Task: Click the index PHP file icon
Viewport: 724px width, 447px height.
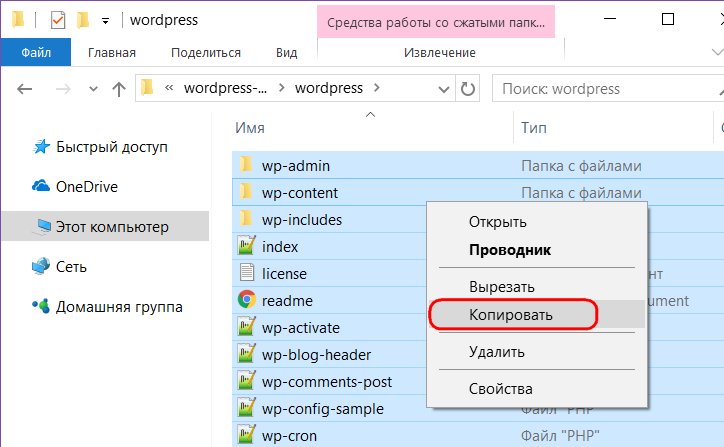Action: [x=247, y=245]
